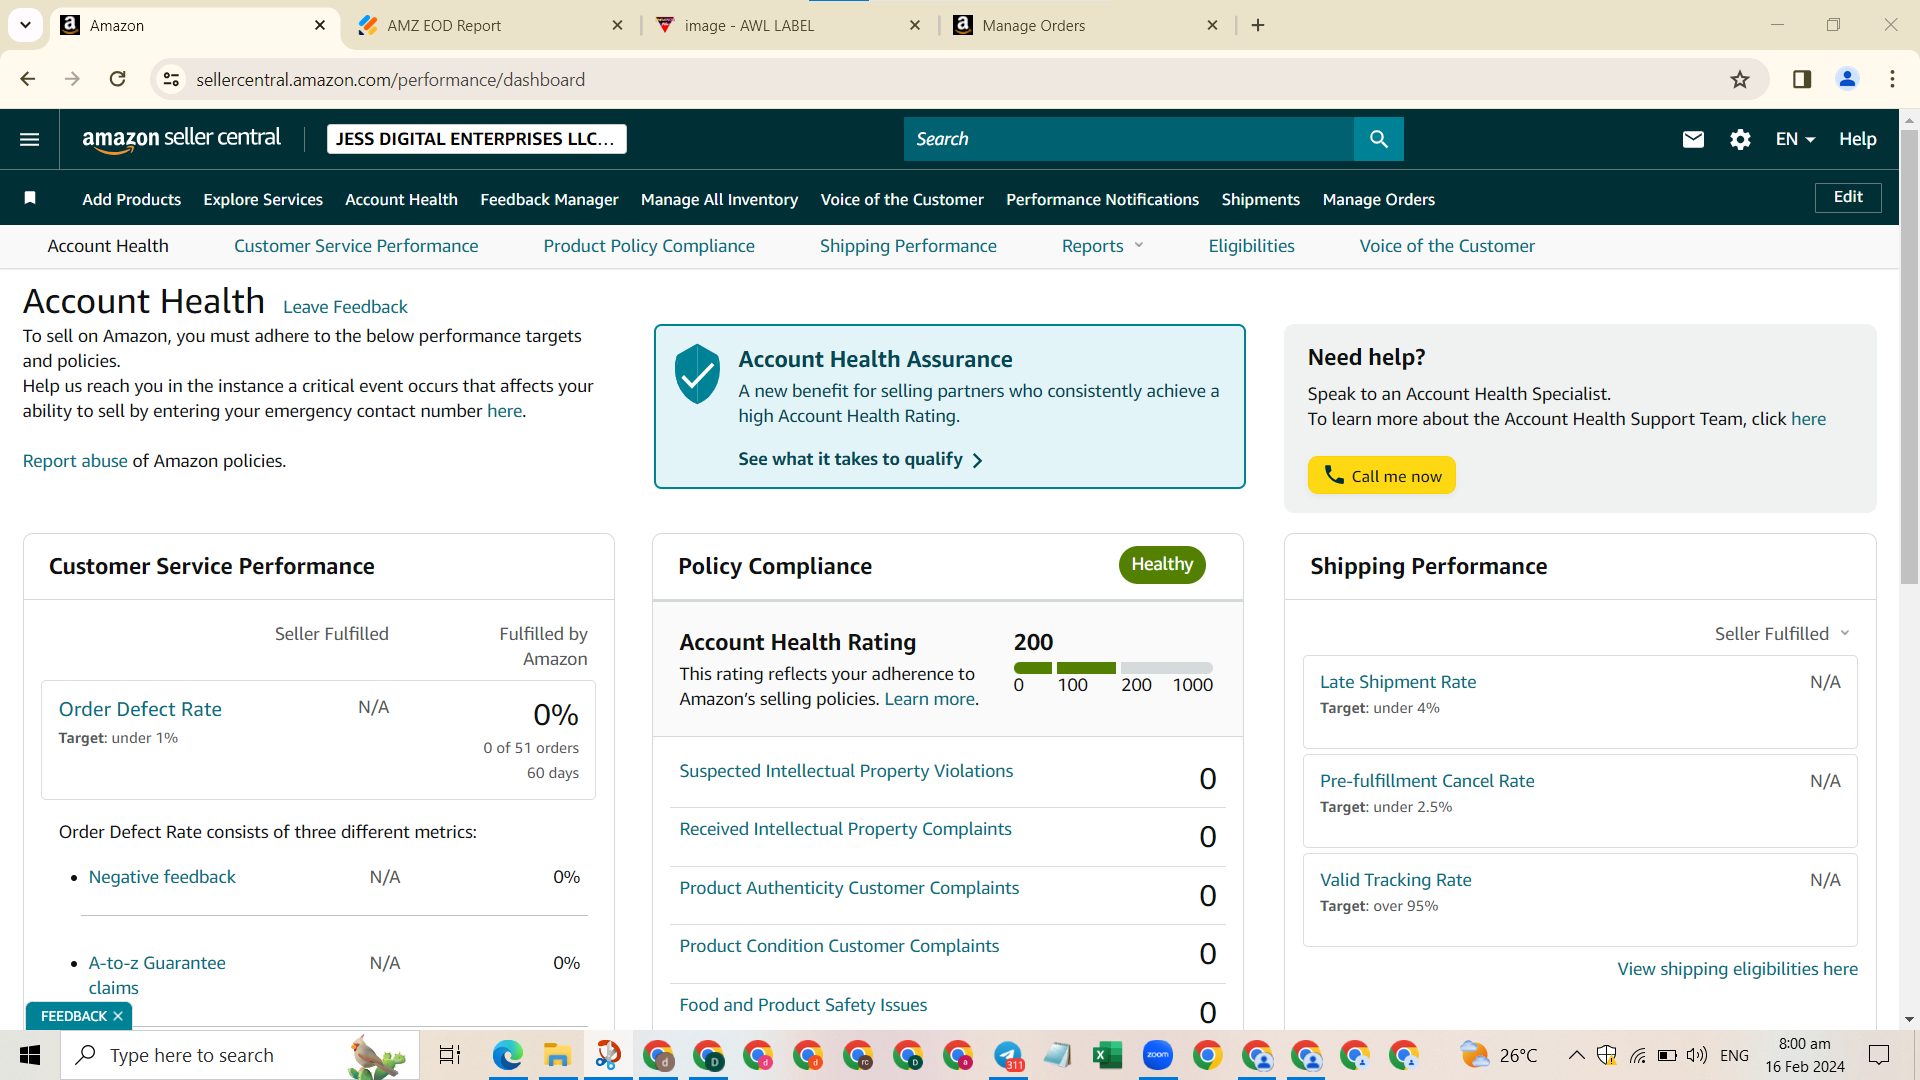This screenshot has width=1920, height=1080.
Task: Click the Account Health Rating progress bar
Action: pyautogui.click(x=1113, y=668)
